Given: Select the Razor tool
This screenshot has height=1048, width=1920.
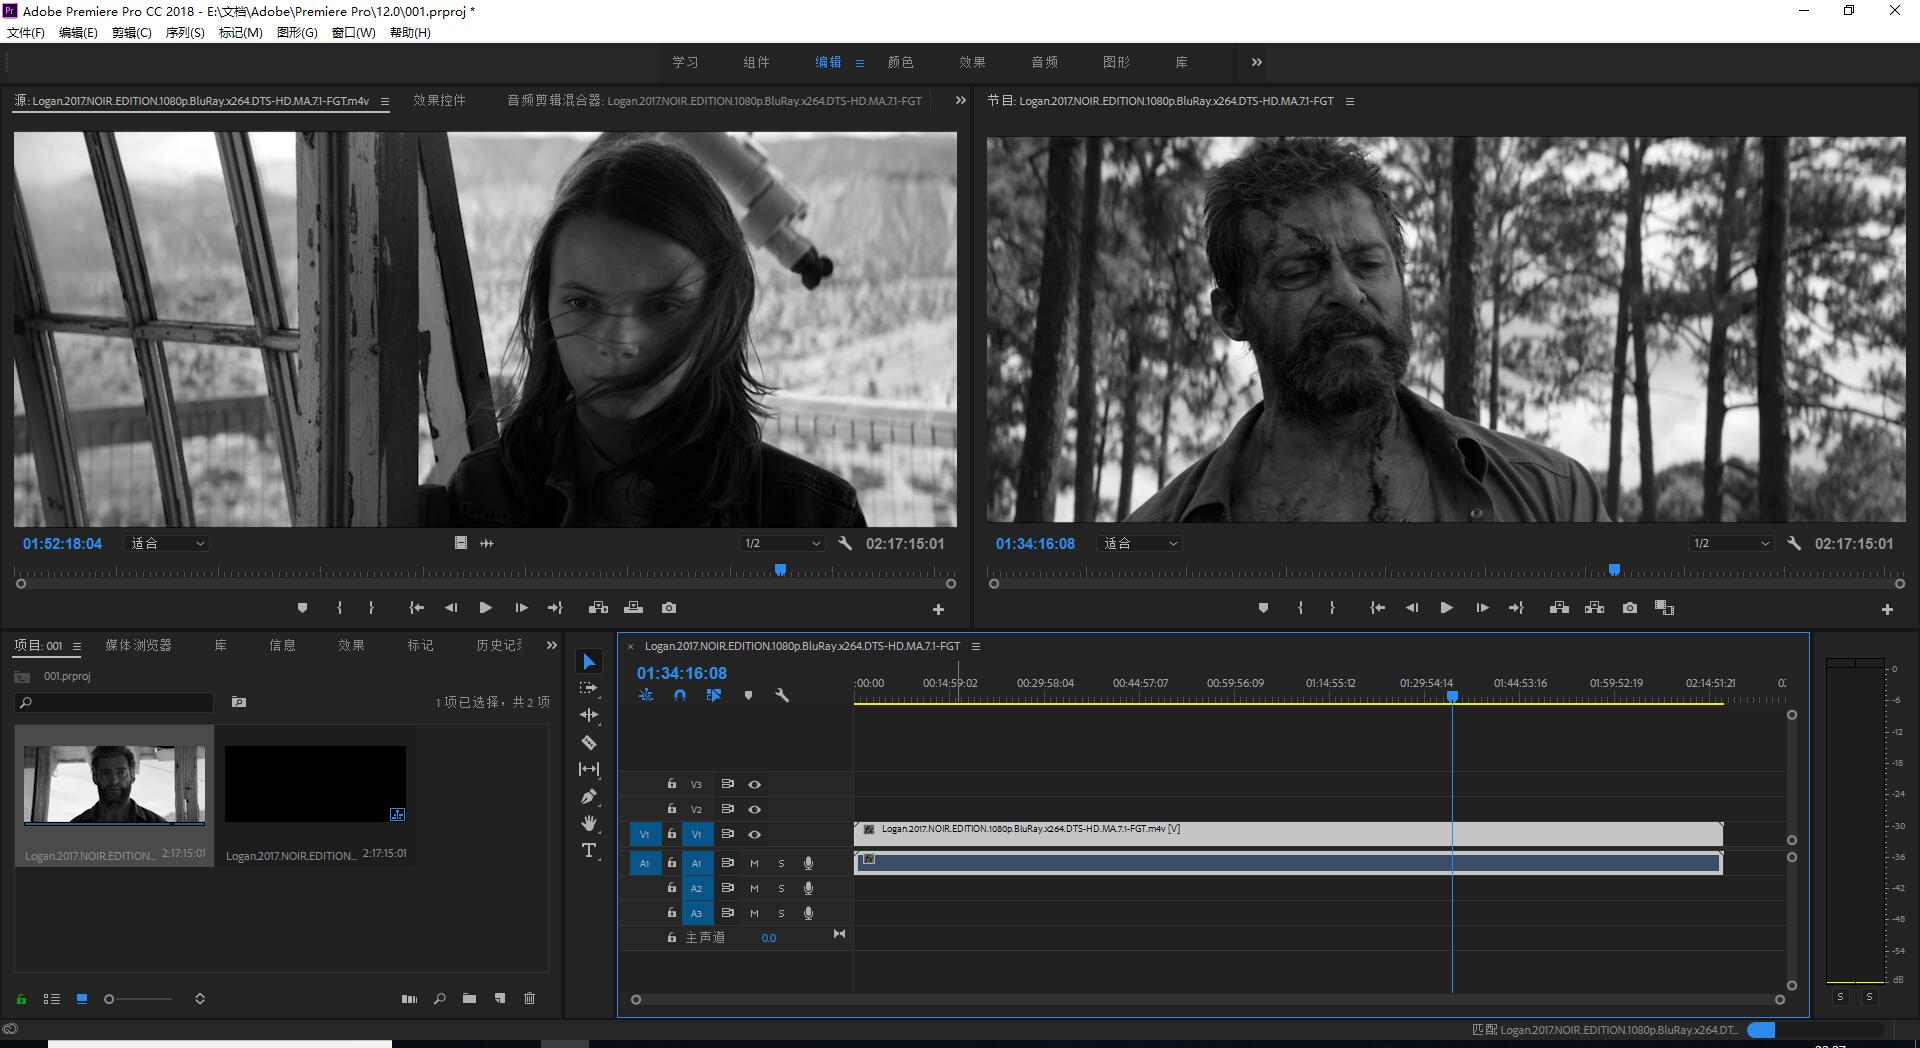Looking at the screenshot, I should coord(589,742).
